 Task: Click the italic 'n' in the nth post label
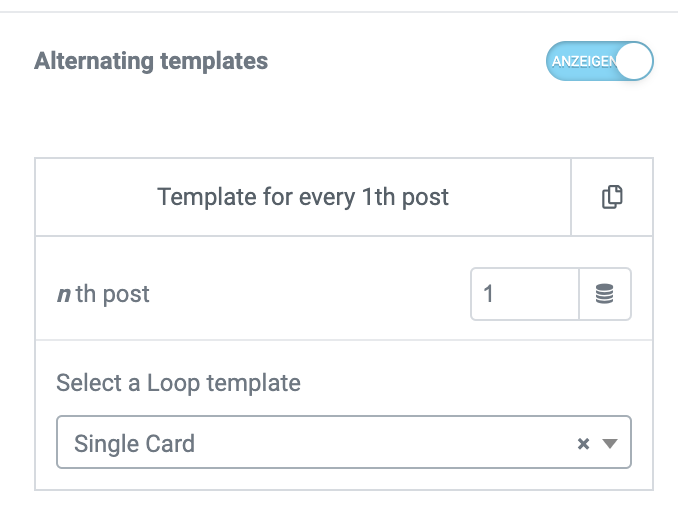(x=63, y=295)
